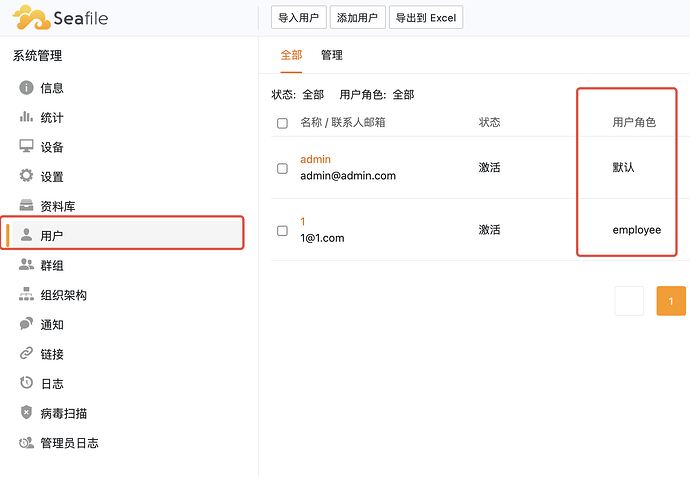Click the 病毒扫描 shield icon

[x=27, y=413]
